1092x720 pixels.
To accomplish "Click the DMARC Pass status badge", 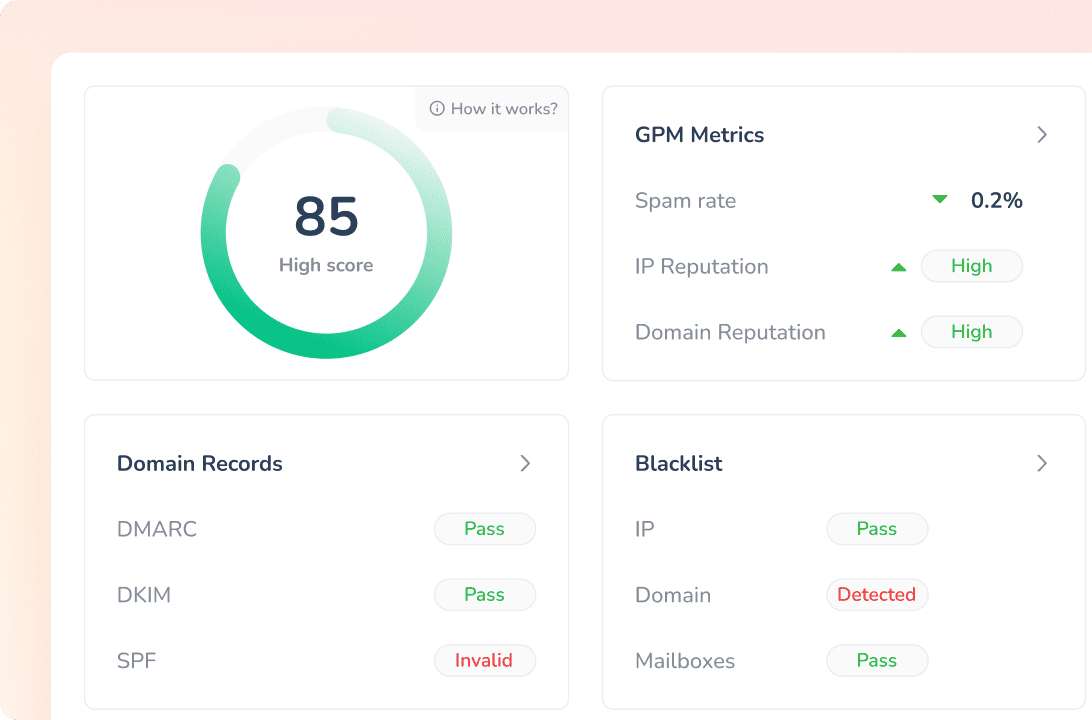I will click(x=485, y=529).
